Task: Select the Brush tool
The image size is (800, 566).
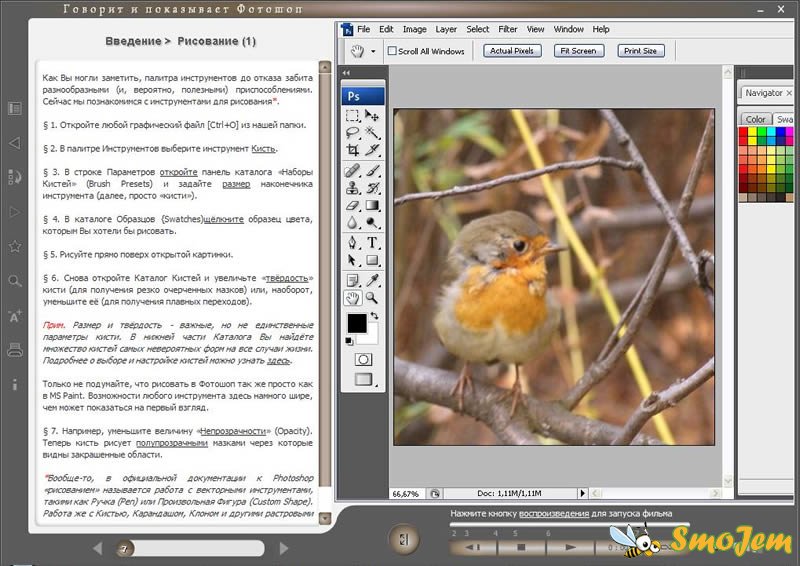Action: 372,170
